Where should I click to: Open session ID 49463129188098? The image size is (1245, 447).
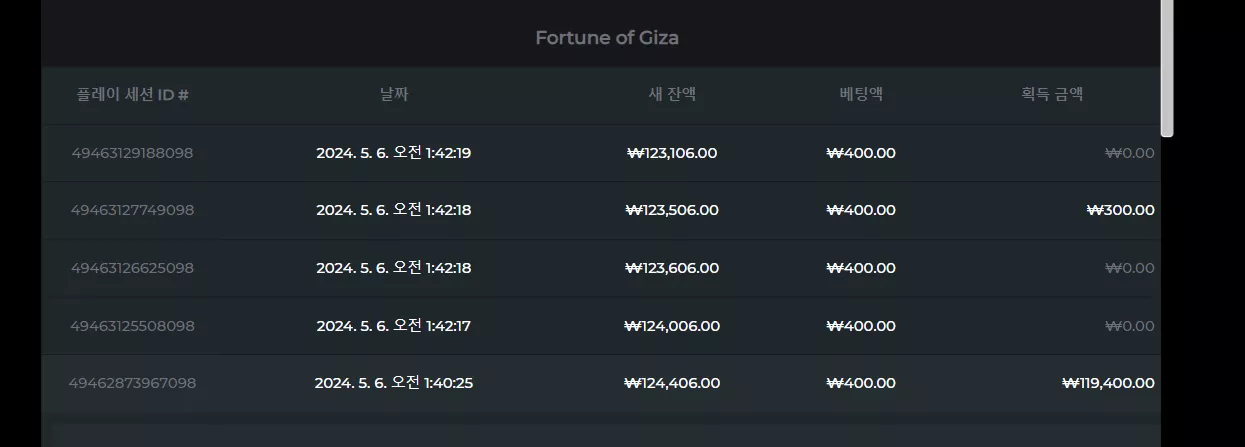132,153
